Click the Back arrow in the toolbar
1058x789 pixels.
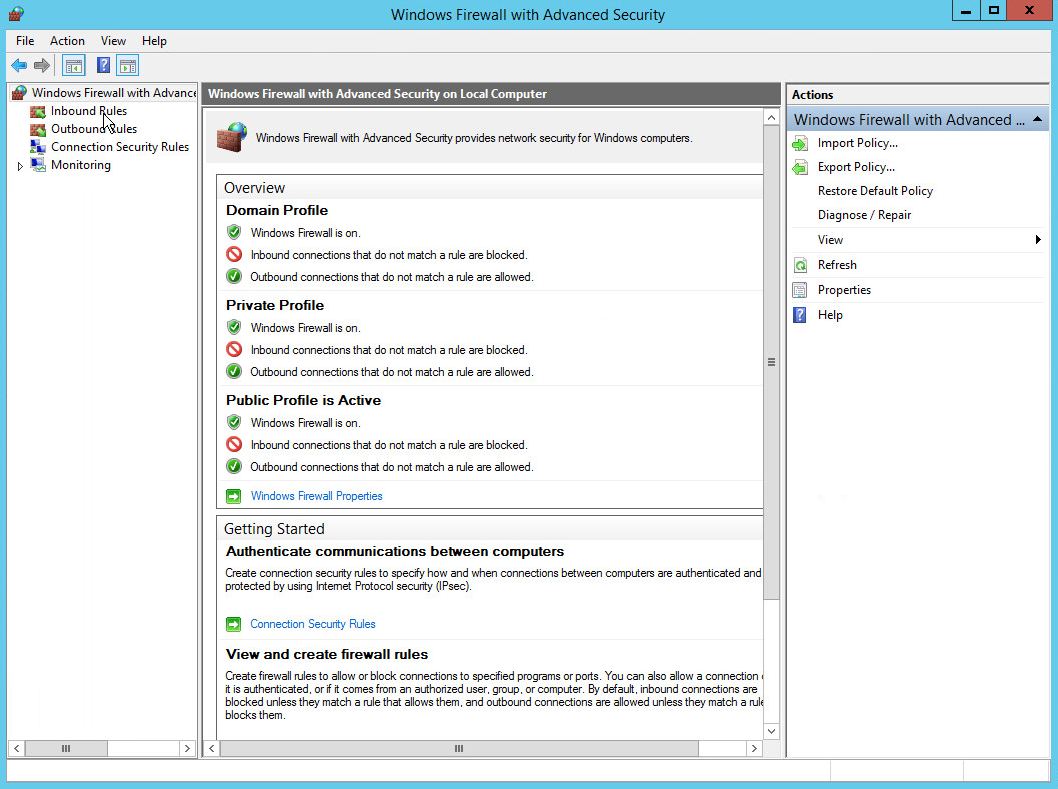[x=18, y=66]
